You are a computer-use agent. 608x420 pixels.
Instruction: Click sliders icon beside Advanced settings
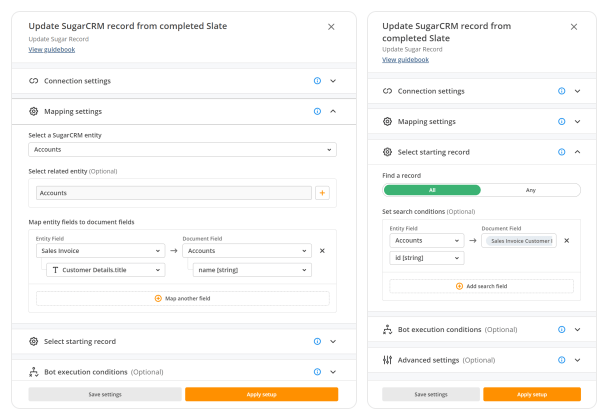pyautogui.click(x=387, y=360)
